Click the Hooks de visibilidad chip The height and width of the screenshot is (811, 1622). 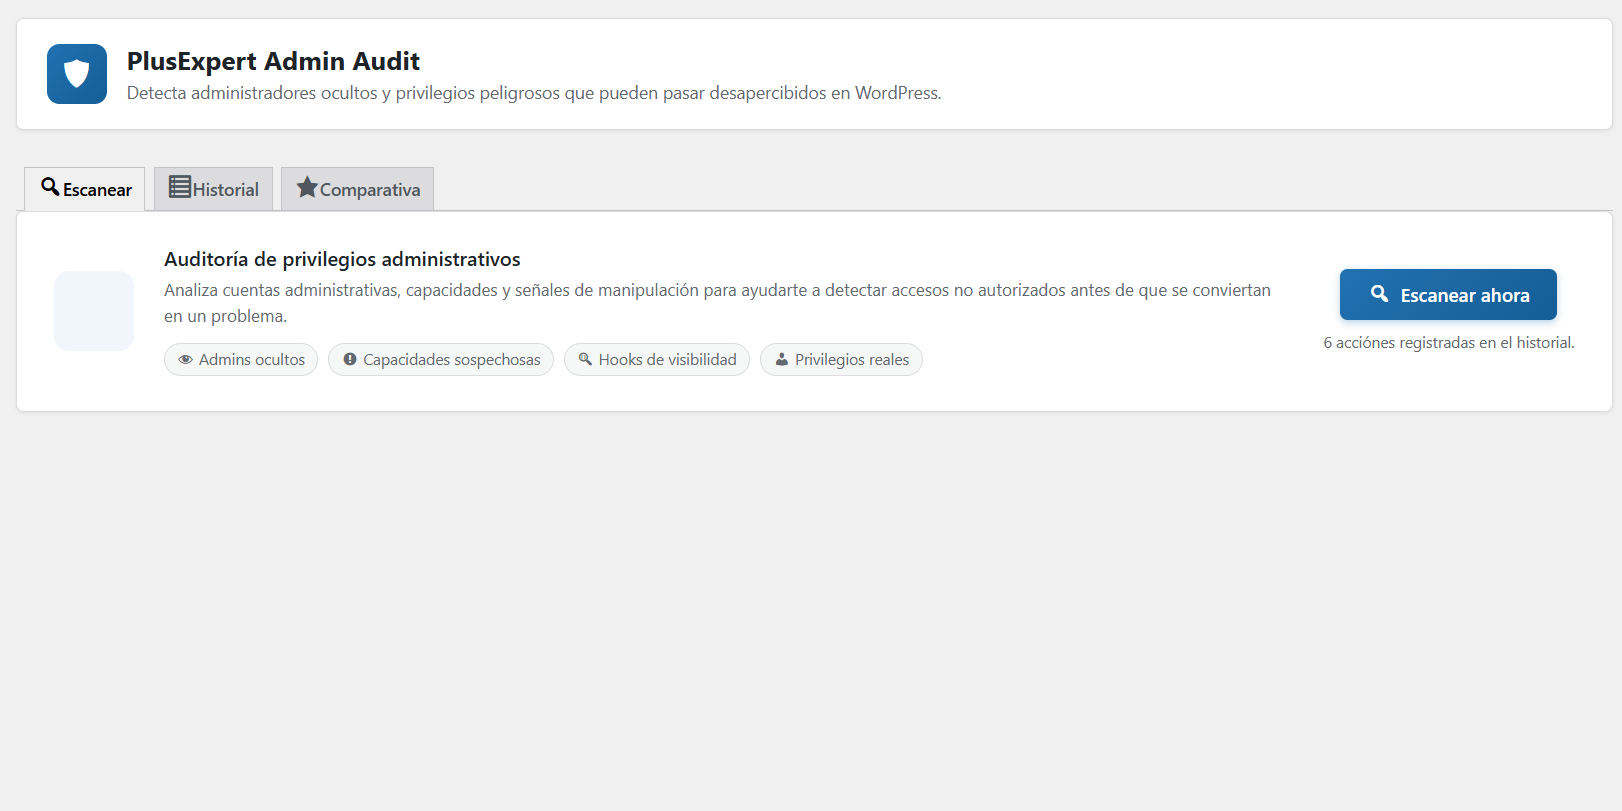coord(657,360)
